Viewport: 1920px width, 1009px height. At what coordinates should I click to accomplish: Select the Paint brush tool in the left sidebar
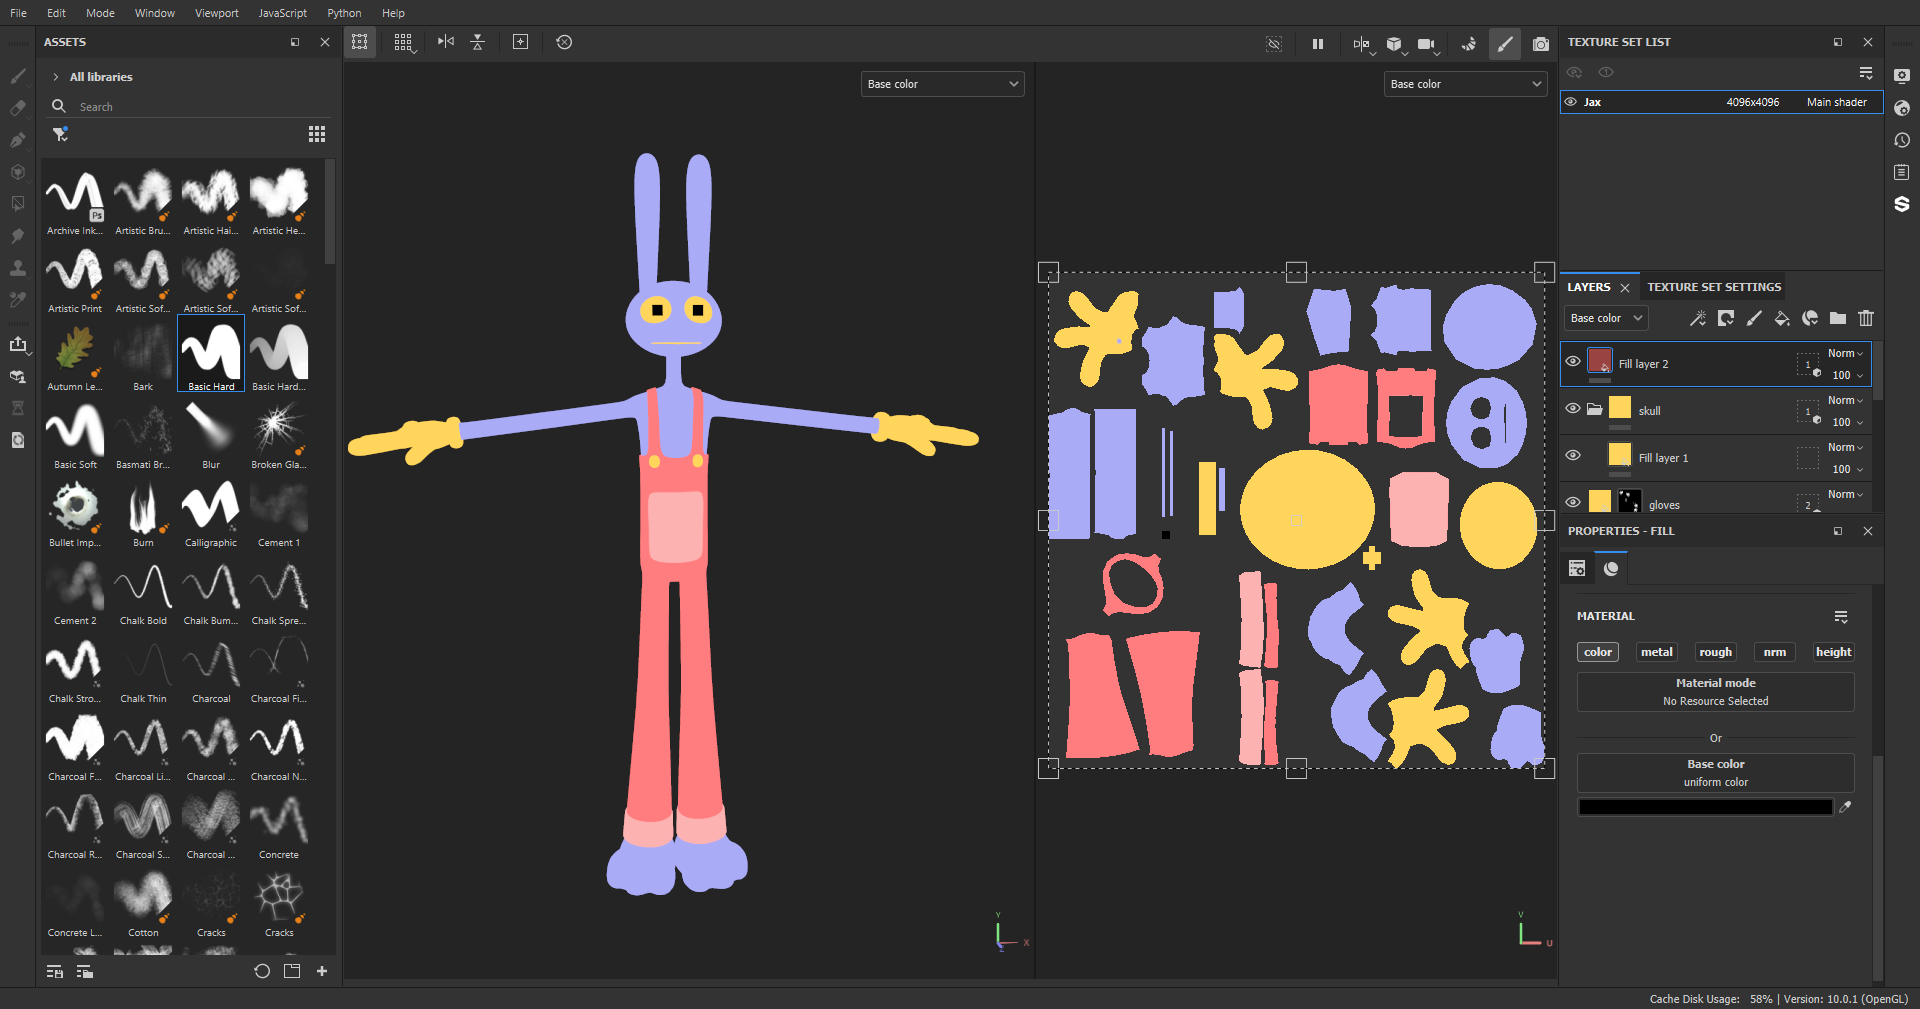(17, 76)
